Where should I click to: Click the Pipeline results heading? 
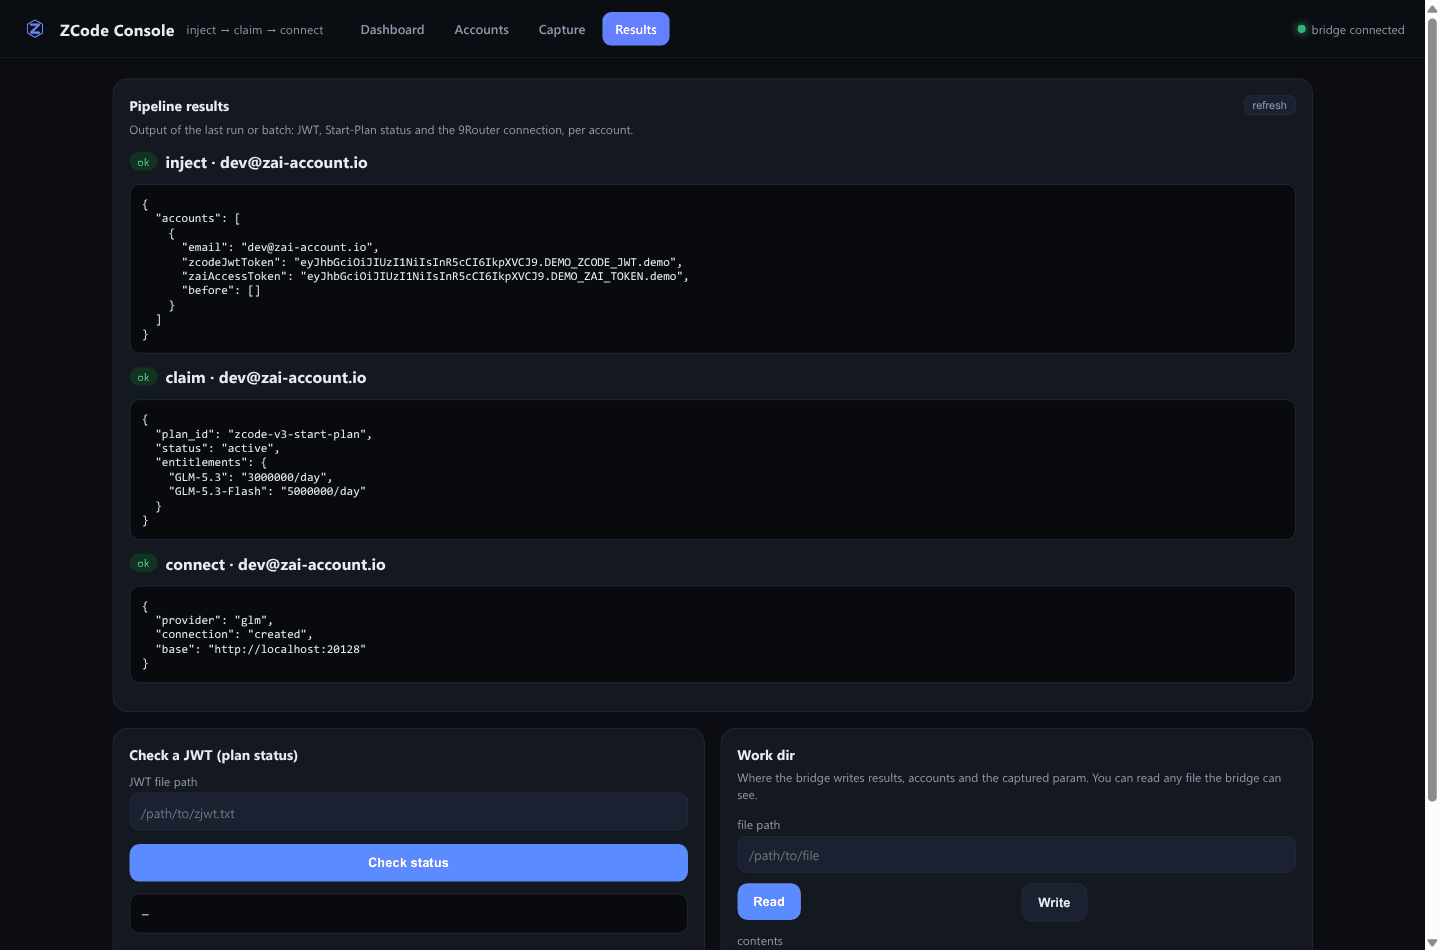(x=179, y=106)
